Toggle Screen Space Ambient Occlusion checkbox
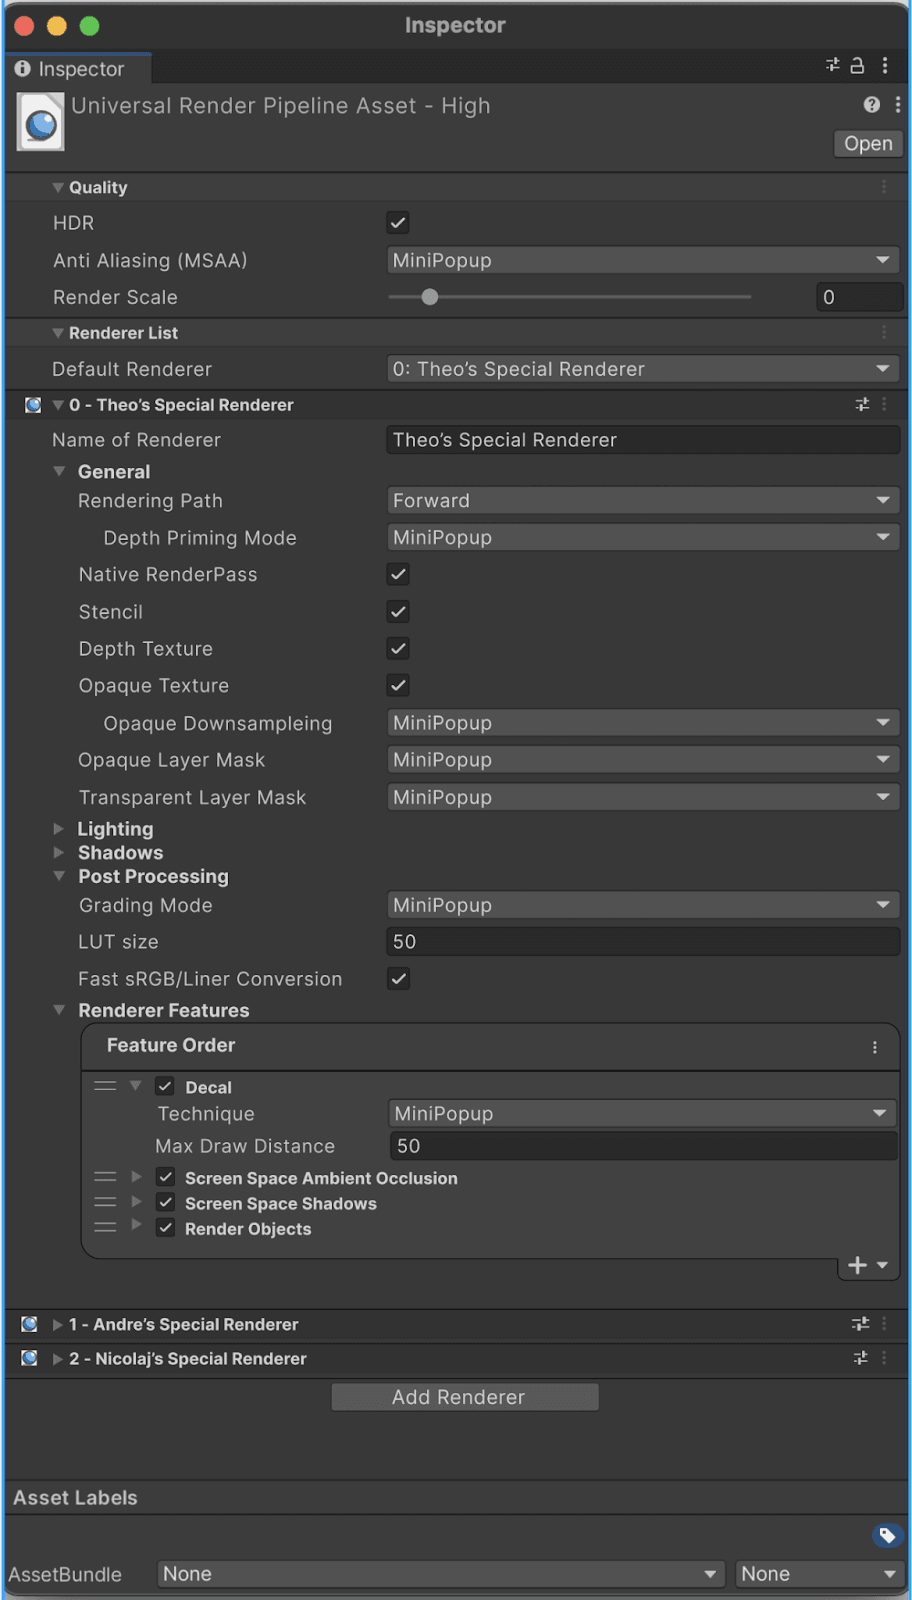 [x=166, y=1177]
